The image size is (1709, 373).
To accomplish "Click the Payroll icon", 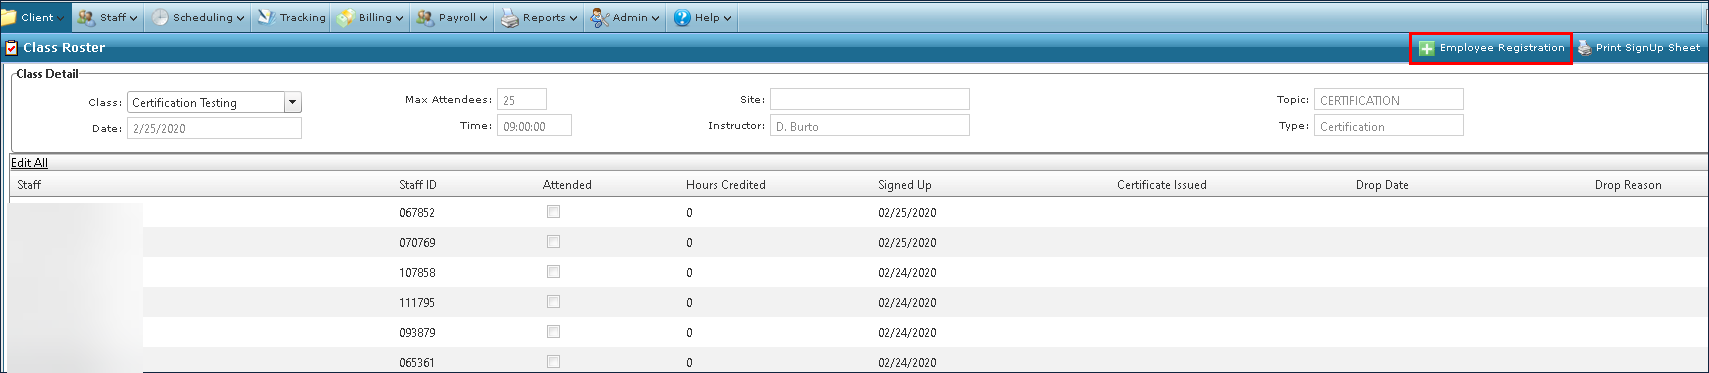I will 425,17.
